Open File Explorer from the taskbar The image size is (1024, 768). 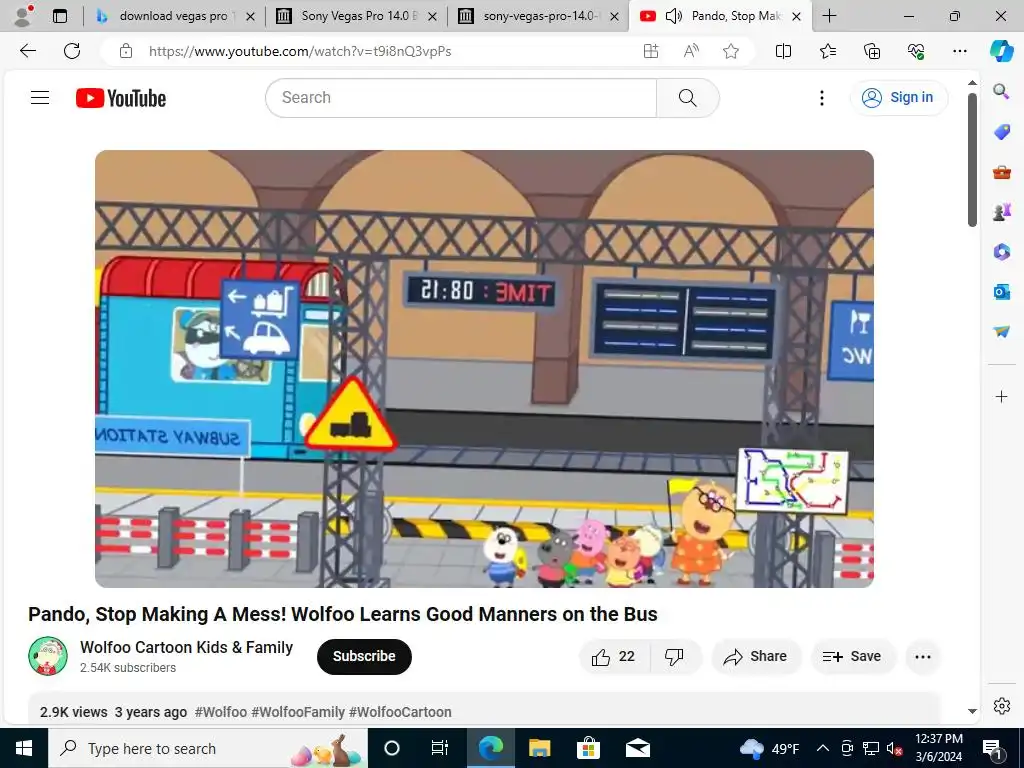point(539,748)
